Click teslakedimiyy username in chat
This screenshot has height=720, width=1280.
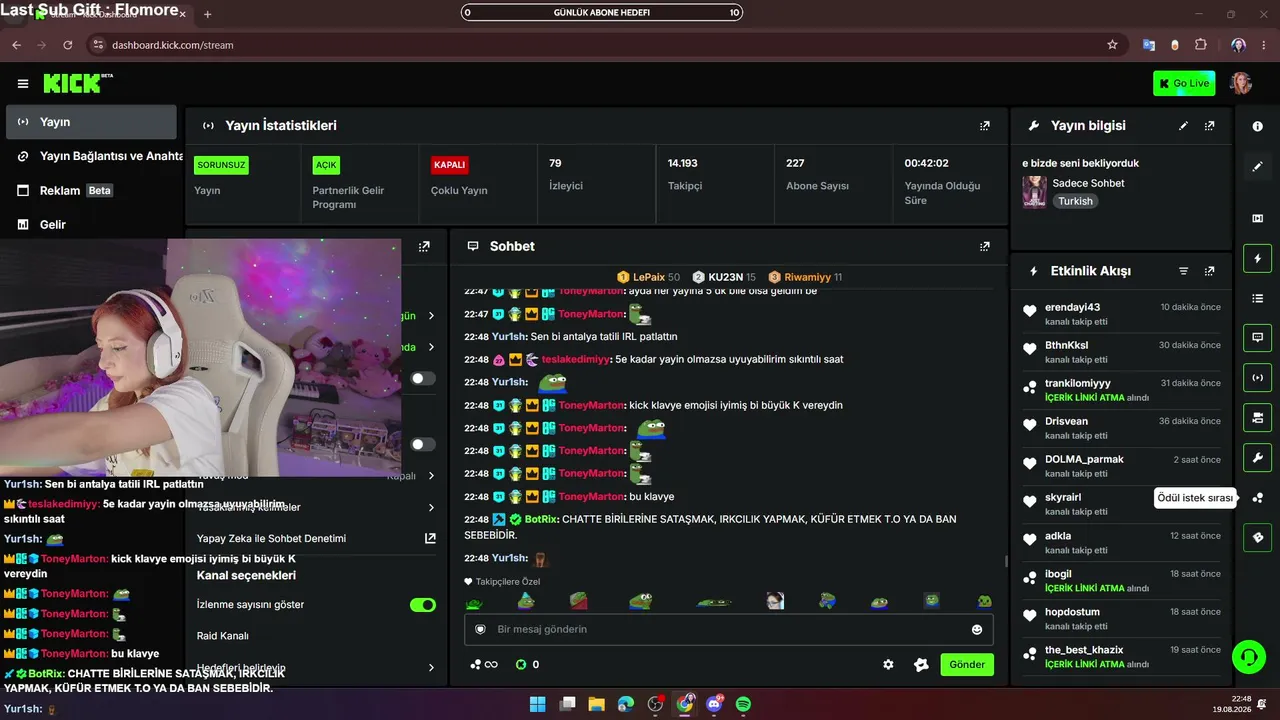[576, 360]
